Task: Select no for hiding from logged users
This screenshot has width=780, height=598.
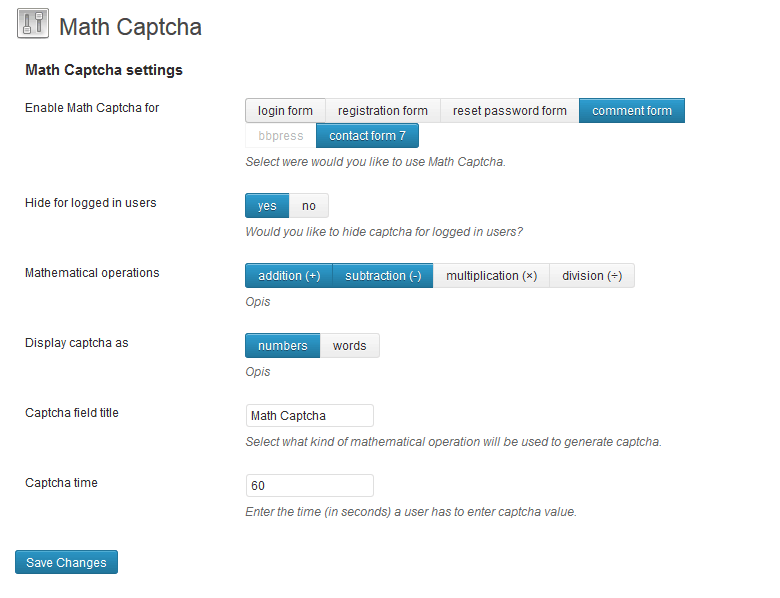Action: tap(309, 206)
